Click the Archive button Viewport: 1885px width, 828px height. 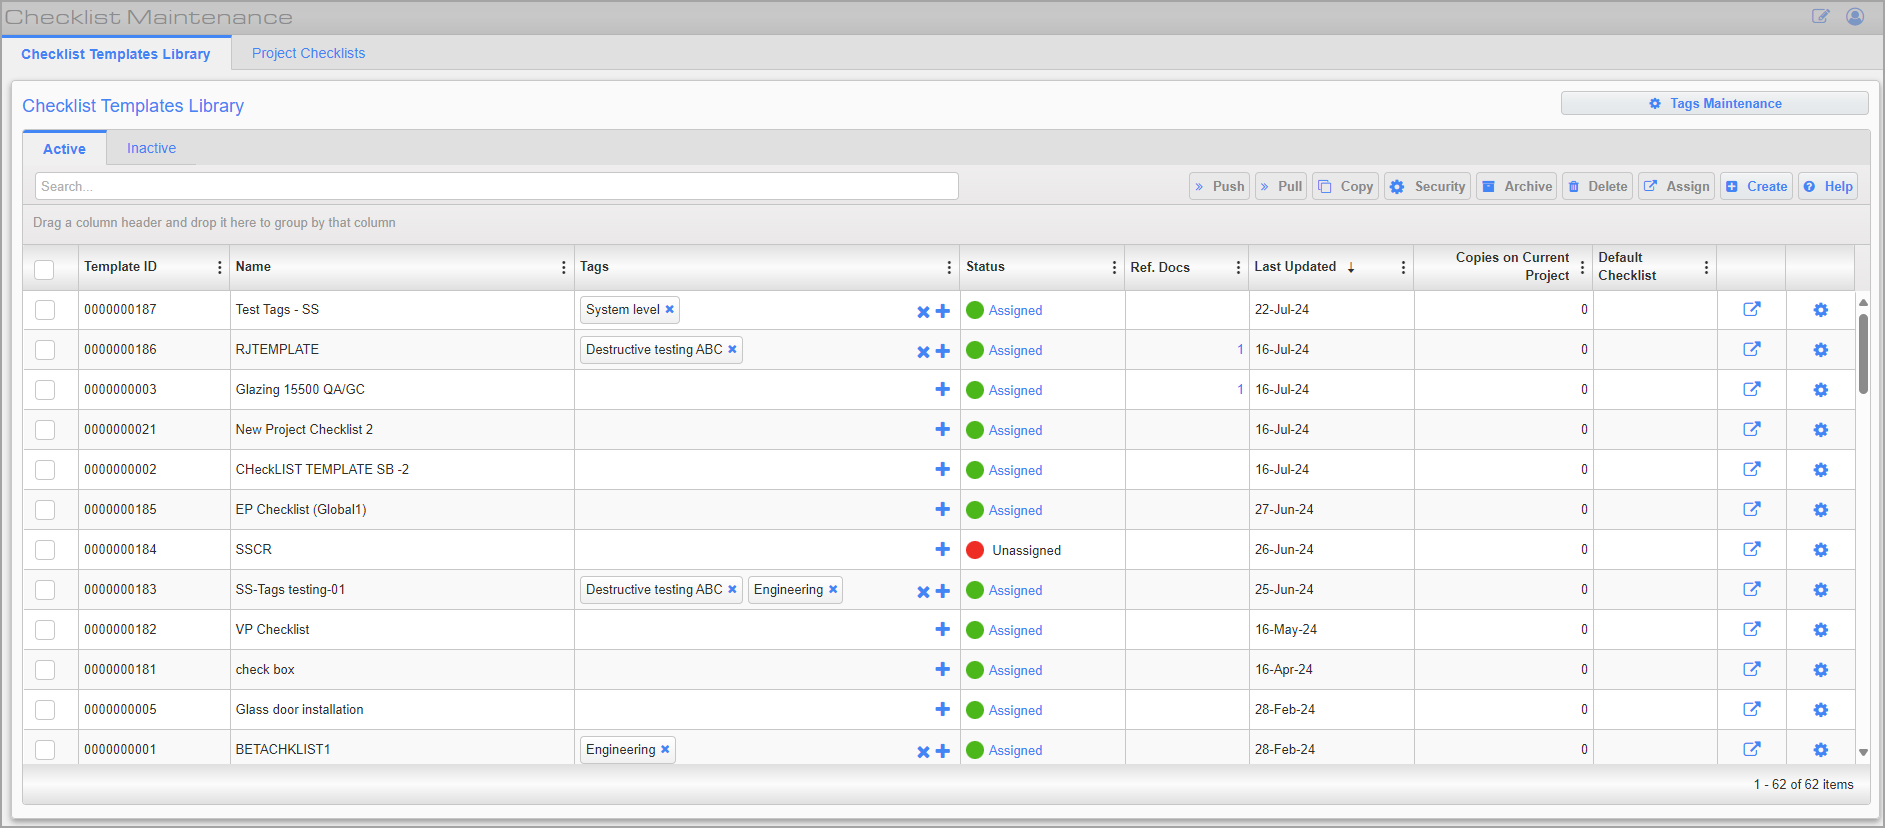click(1517, 186)
